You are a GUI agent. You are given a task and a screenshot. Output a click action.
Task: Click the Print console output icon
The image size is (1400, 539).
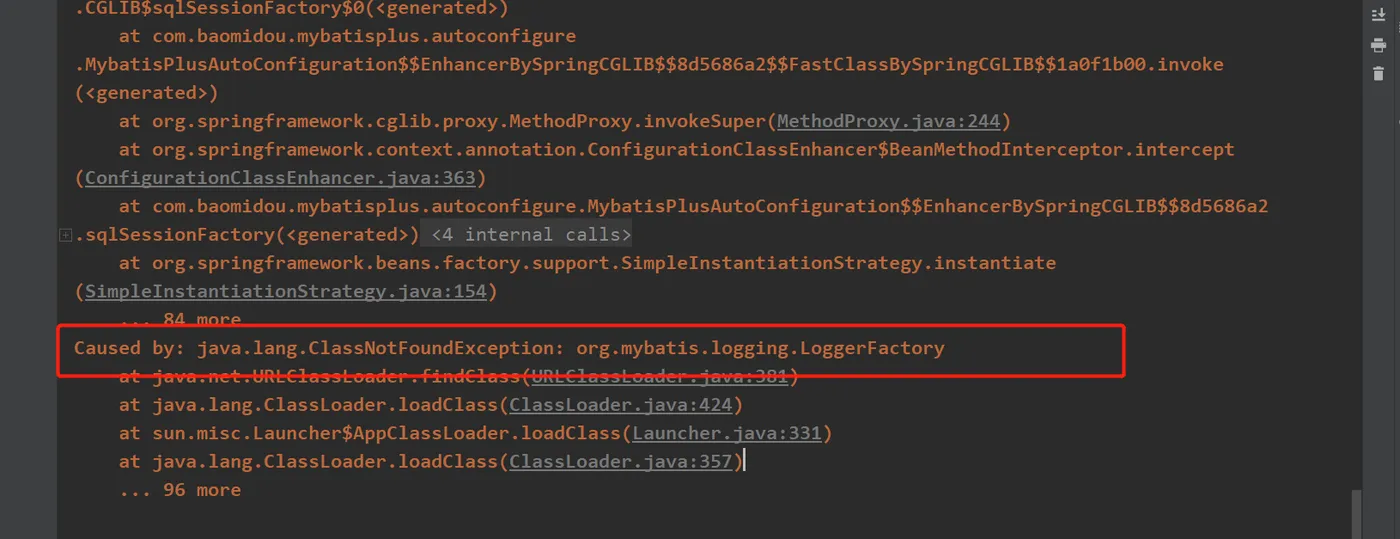tap(1378, 45)
